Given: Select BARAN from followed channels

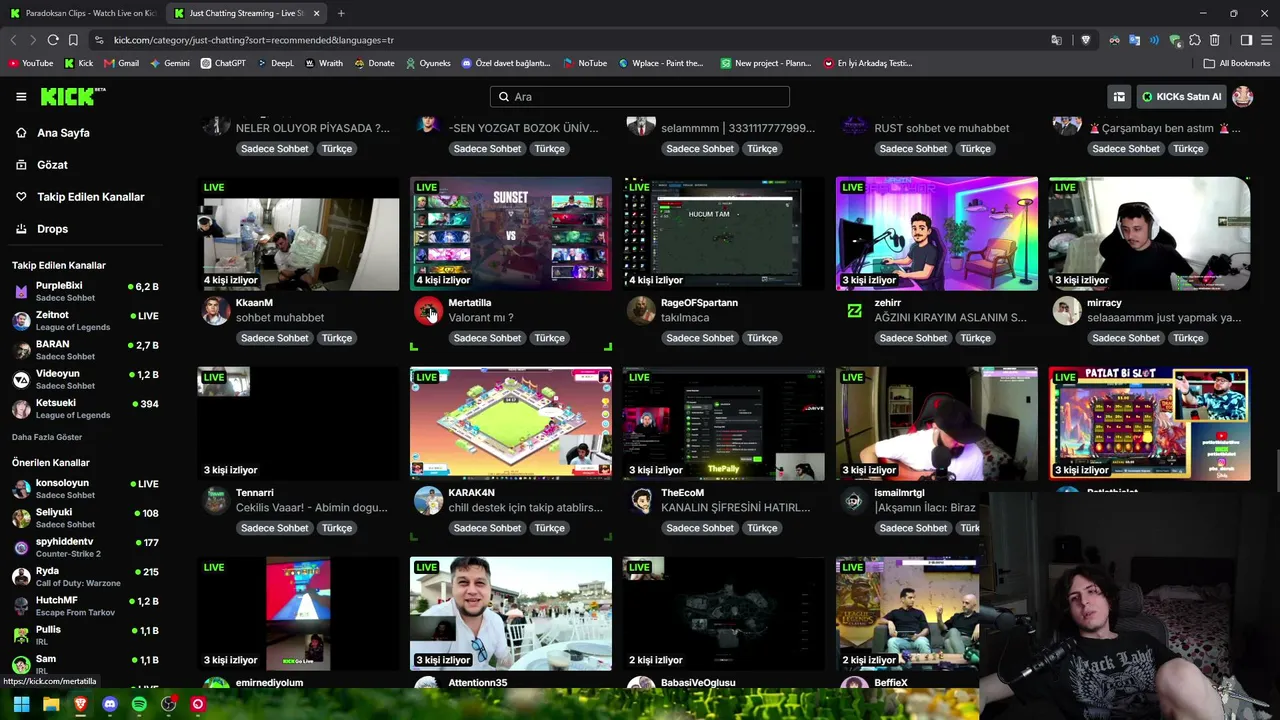Looking at the screenshot, I should (x=85, y=350).
